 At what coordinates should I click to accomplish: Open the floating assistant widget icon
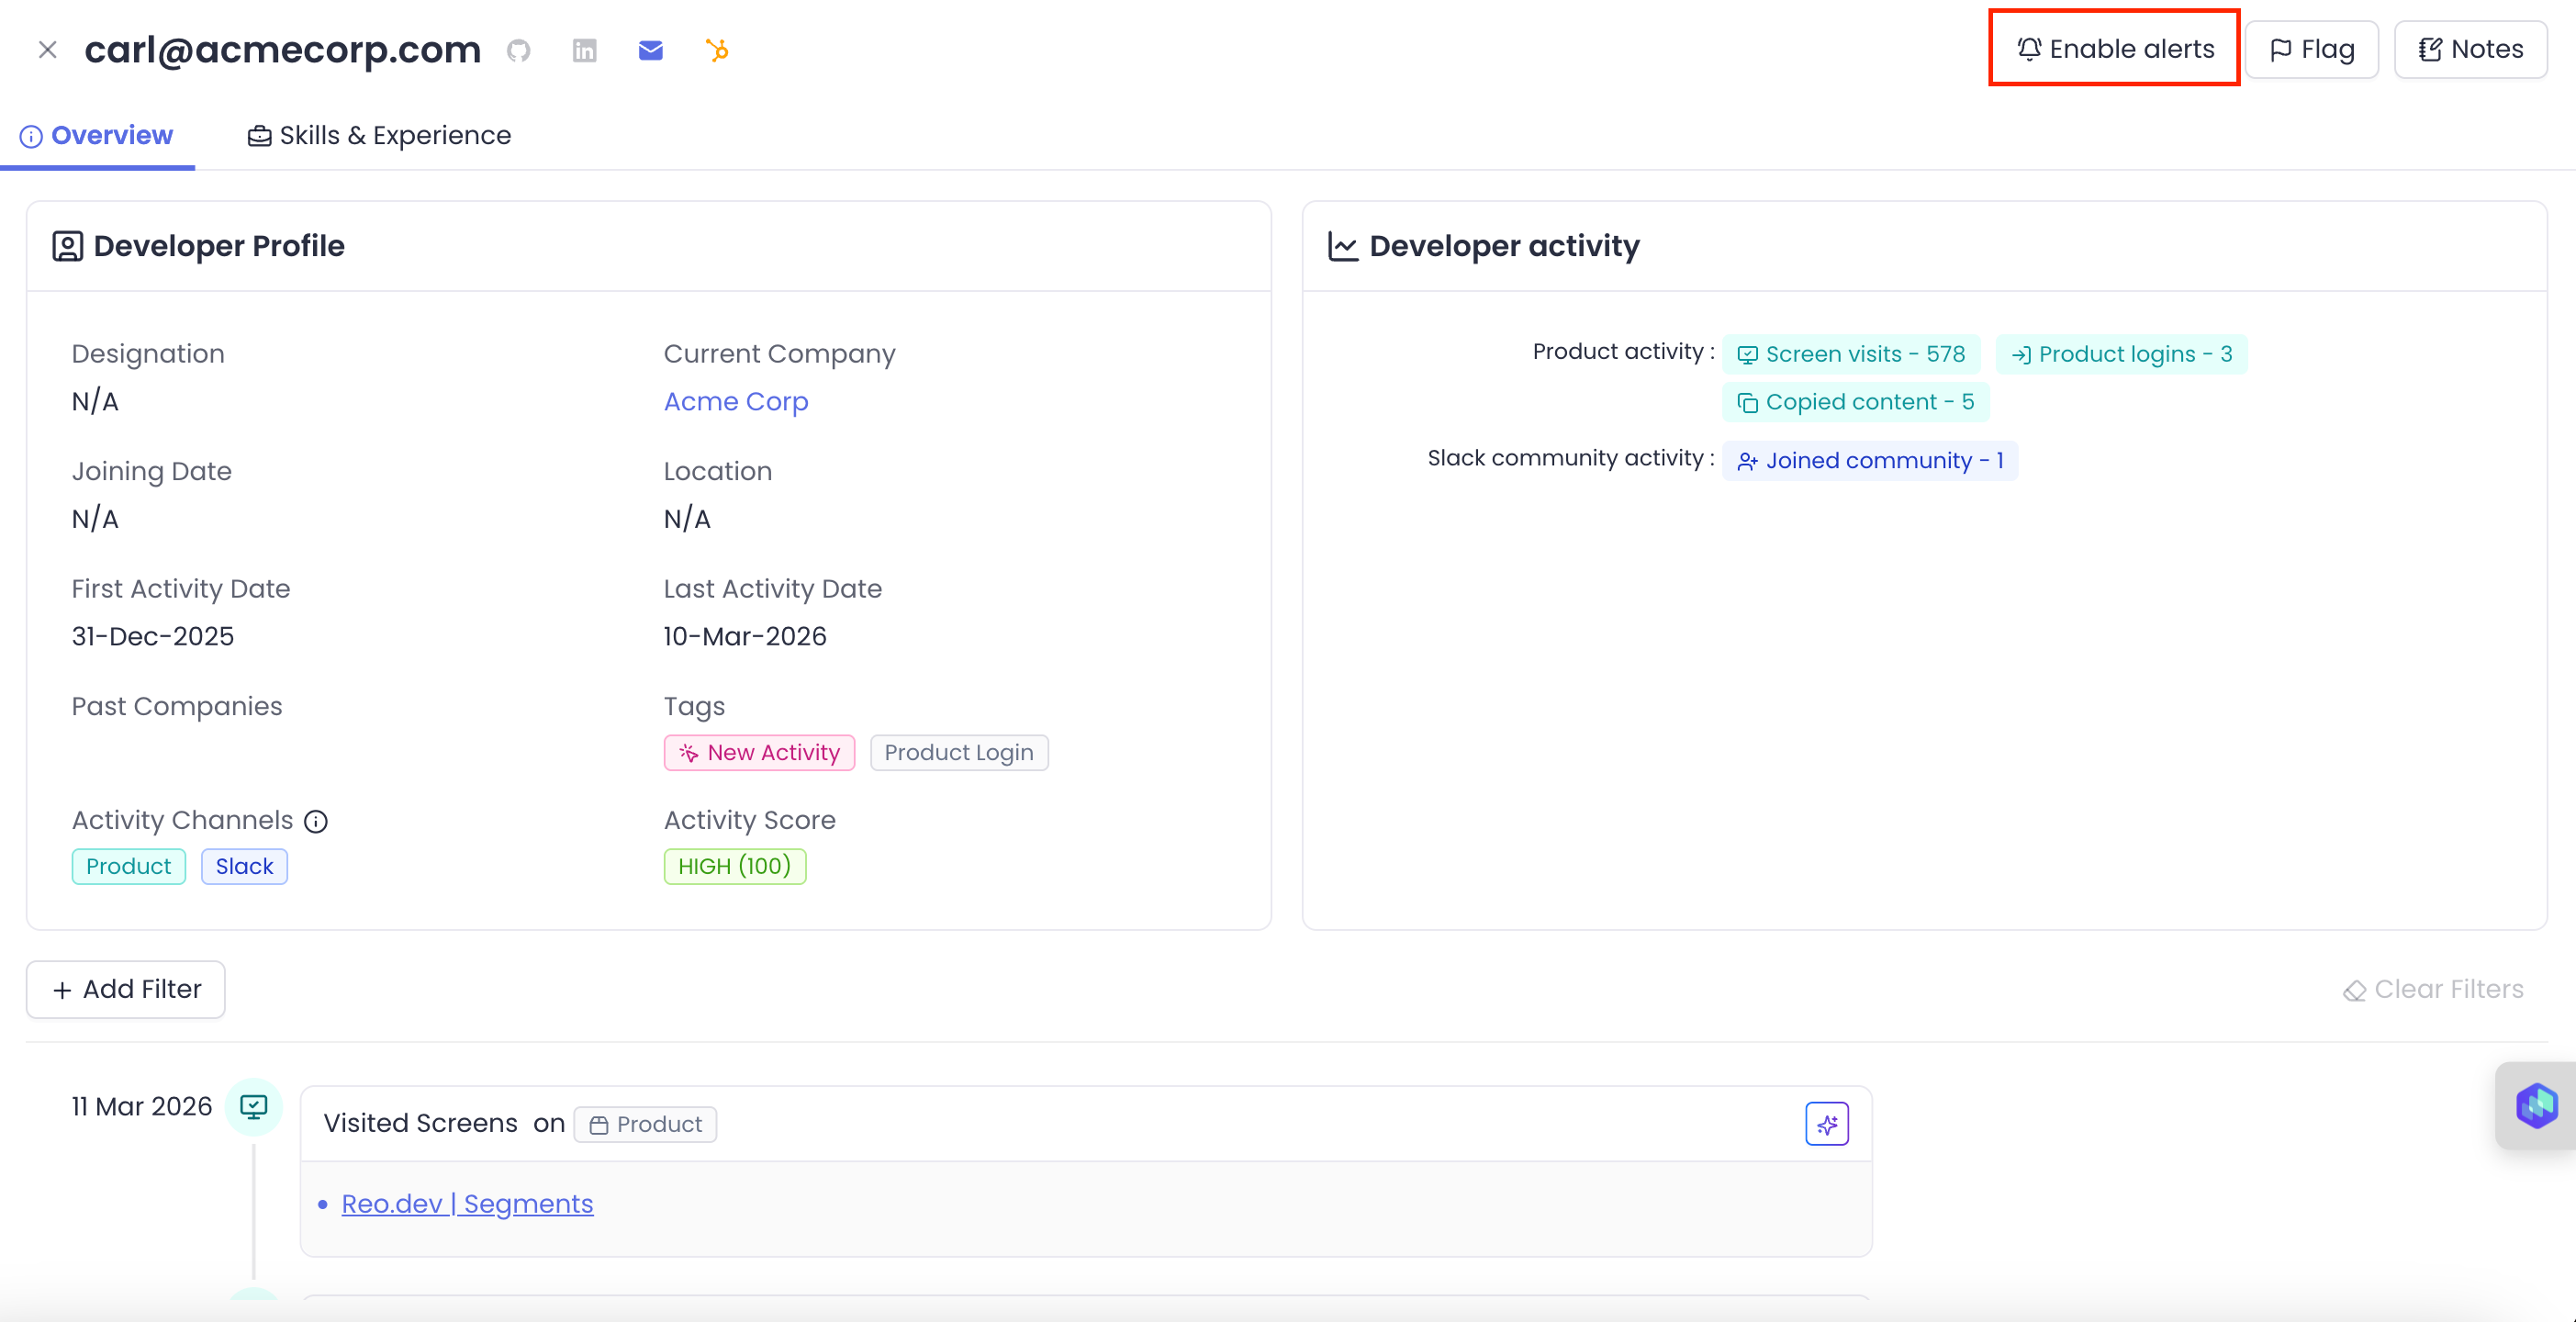(x=2536, y=1106)
